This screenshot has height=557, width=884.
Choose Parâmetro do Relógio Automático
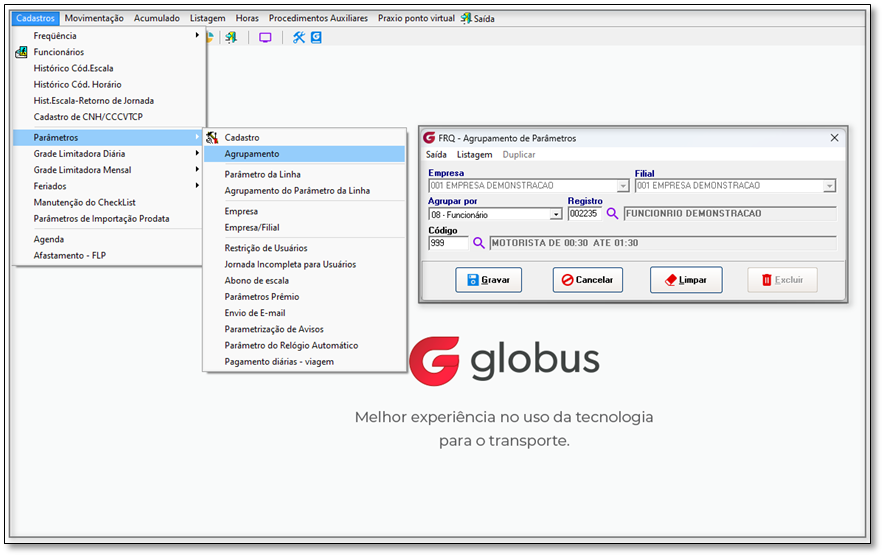[304, 346]
